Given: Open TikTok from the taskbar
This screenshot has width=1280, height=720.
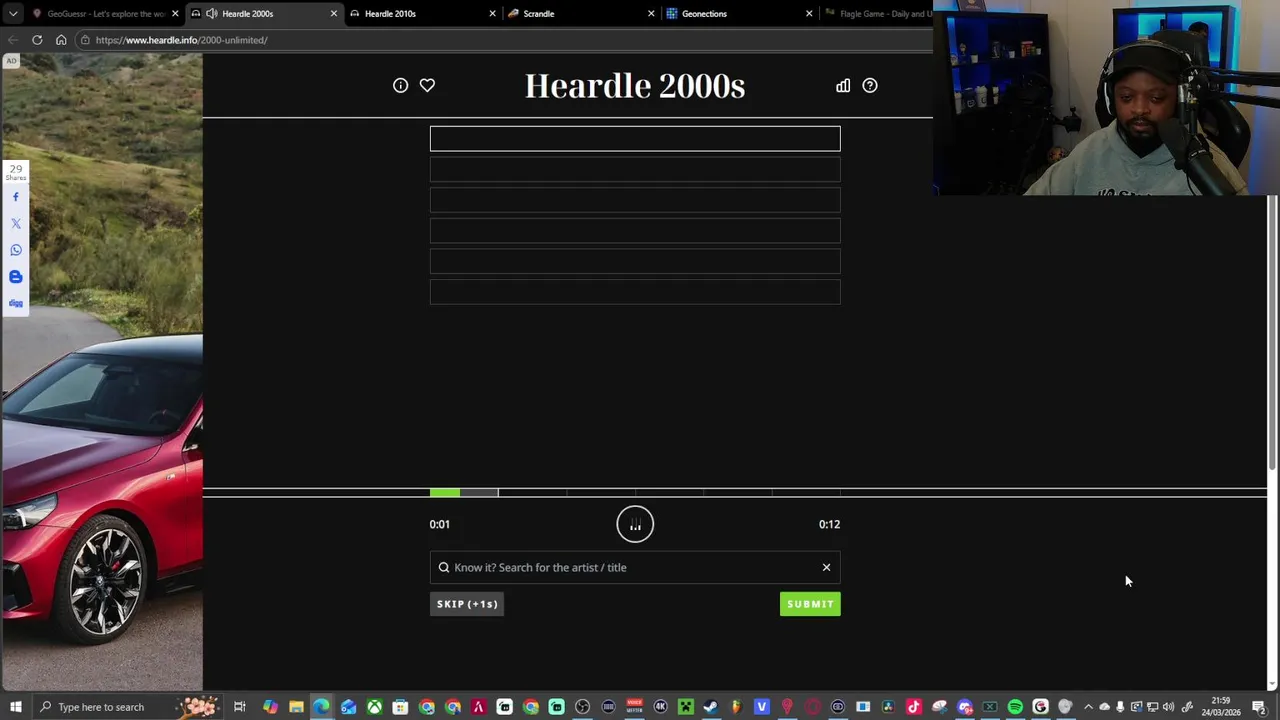Looking at the screenshot, I should pos(913,707).
